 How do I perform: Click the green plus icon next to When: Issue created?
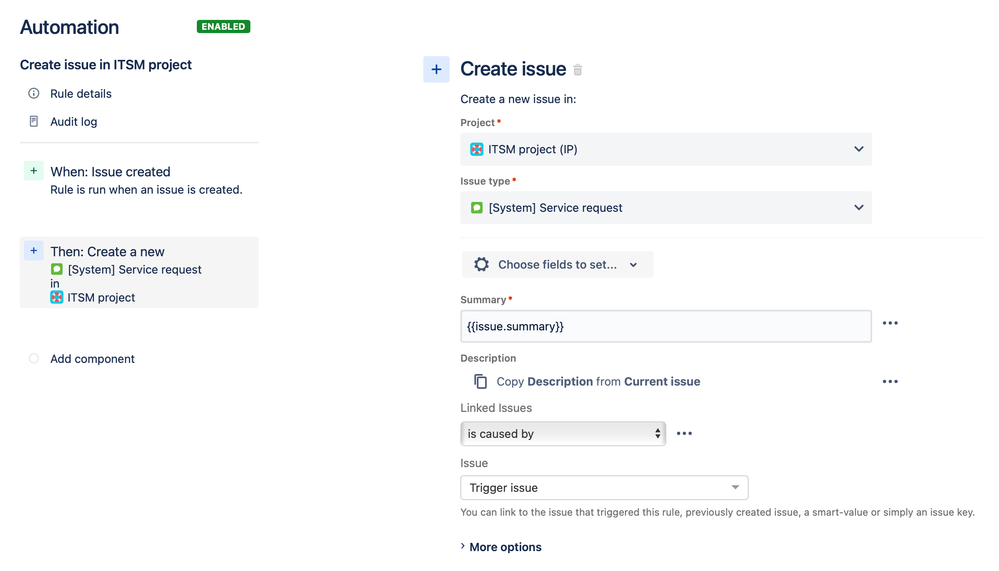point(34,171)
